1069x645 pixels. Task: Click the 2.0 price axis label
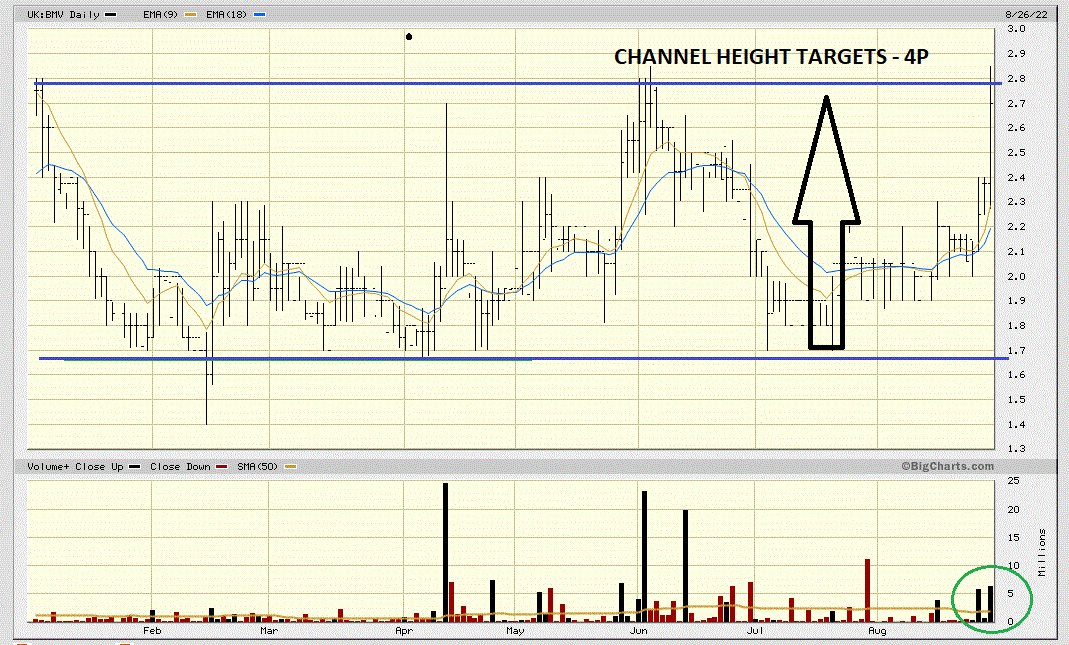[x=1017, y=276]
